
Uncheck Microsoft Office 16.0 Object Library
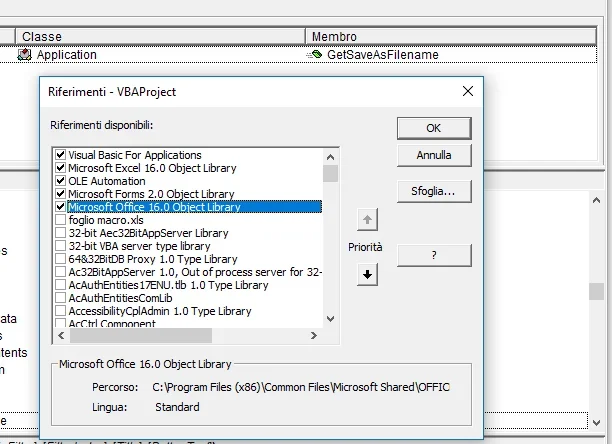click(x=60, y=207)
